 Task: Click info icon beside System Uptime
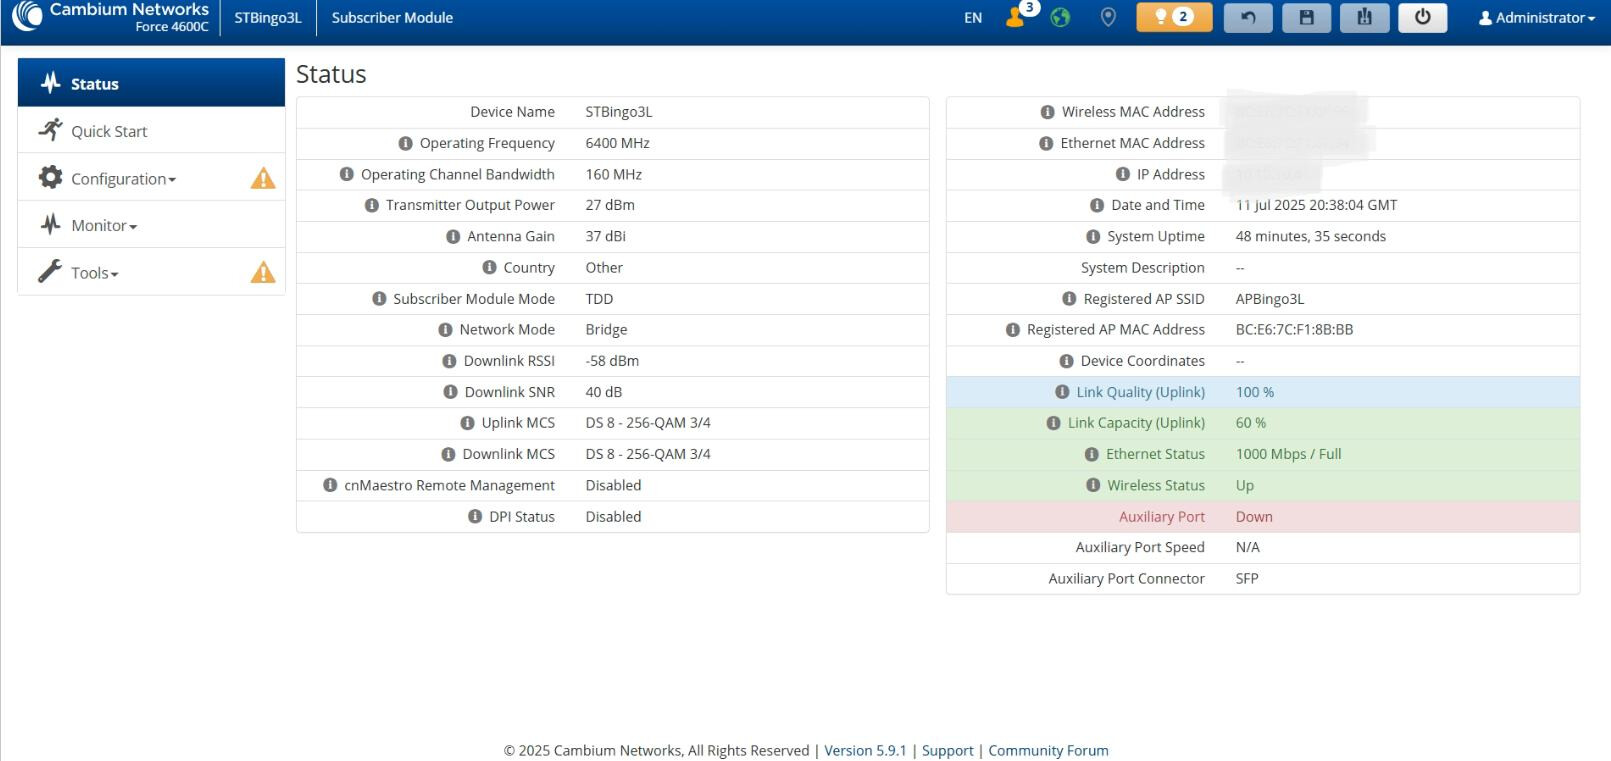(1093, 236)
